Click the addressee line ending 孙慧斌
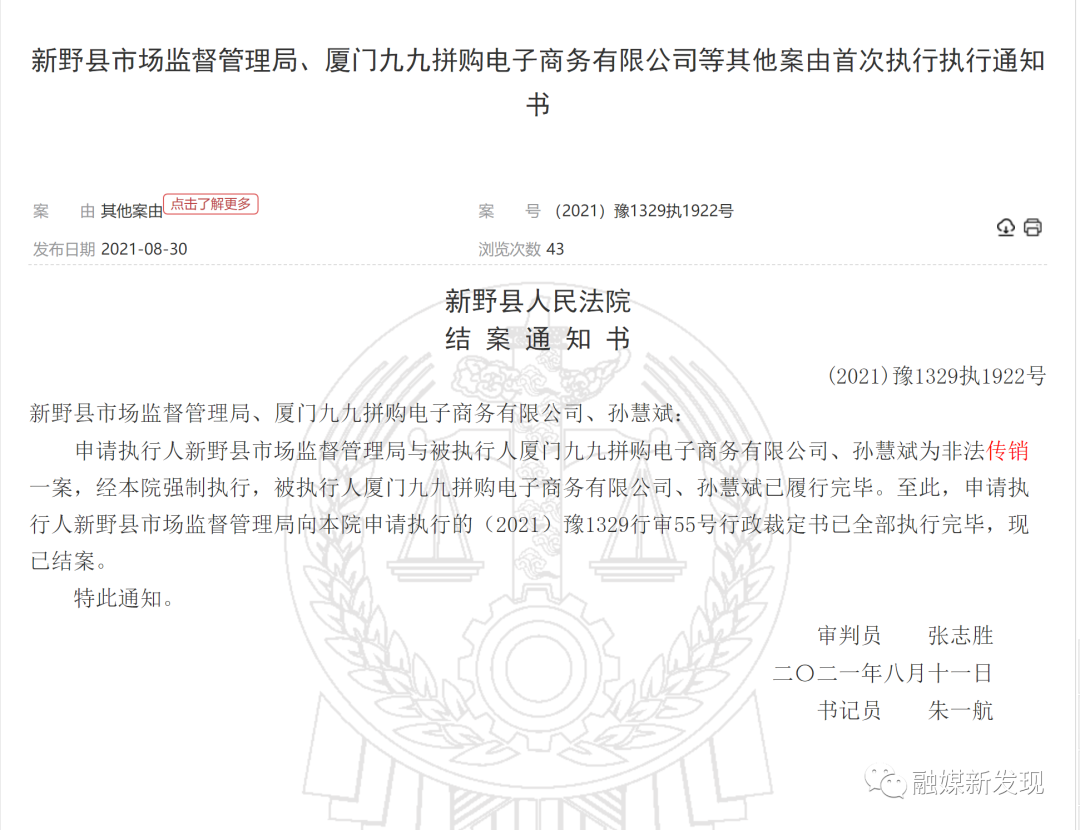Screen dimensions: 1080x830 point(356,413)
